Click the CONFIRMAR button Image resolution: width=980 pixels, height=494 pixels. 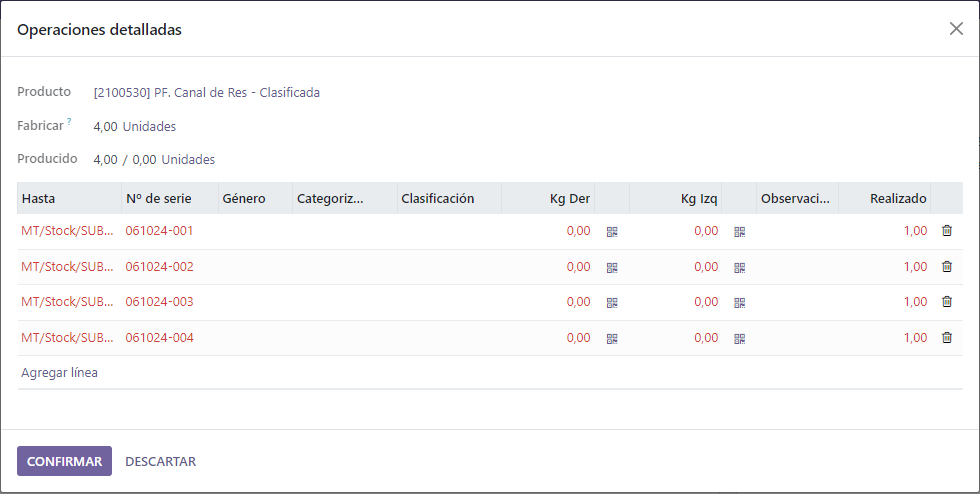coord(64,461)
